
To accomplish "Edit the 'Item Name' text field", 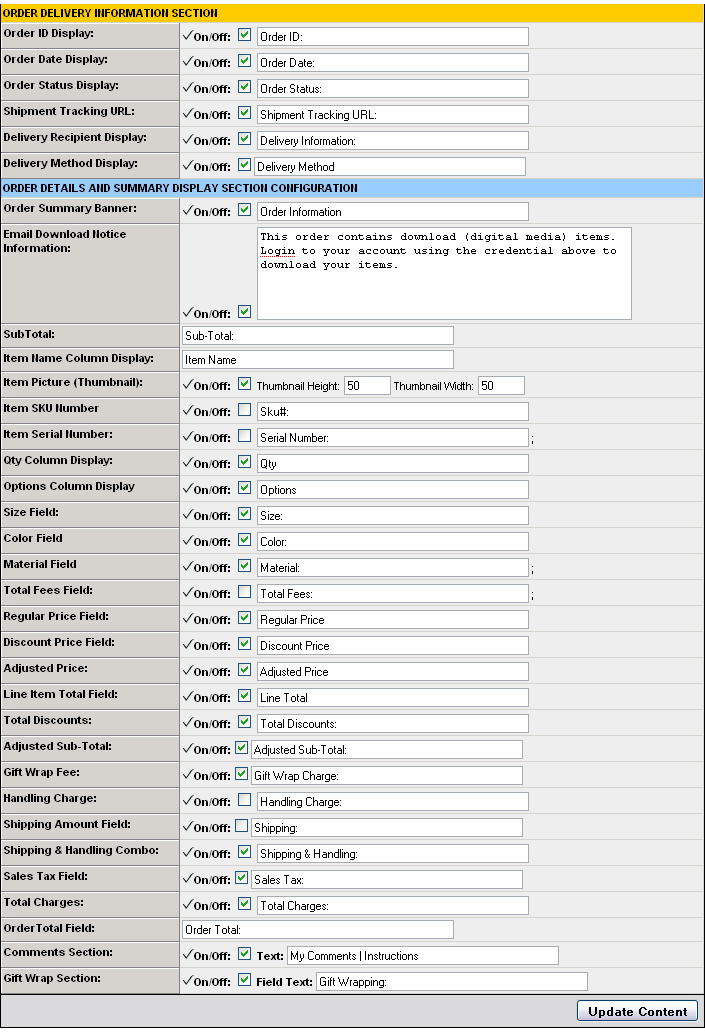I will (x=317, y=359).
